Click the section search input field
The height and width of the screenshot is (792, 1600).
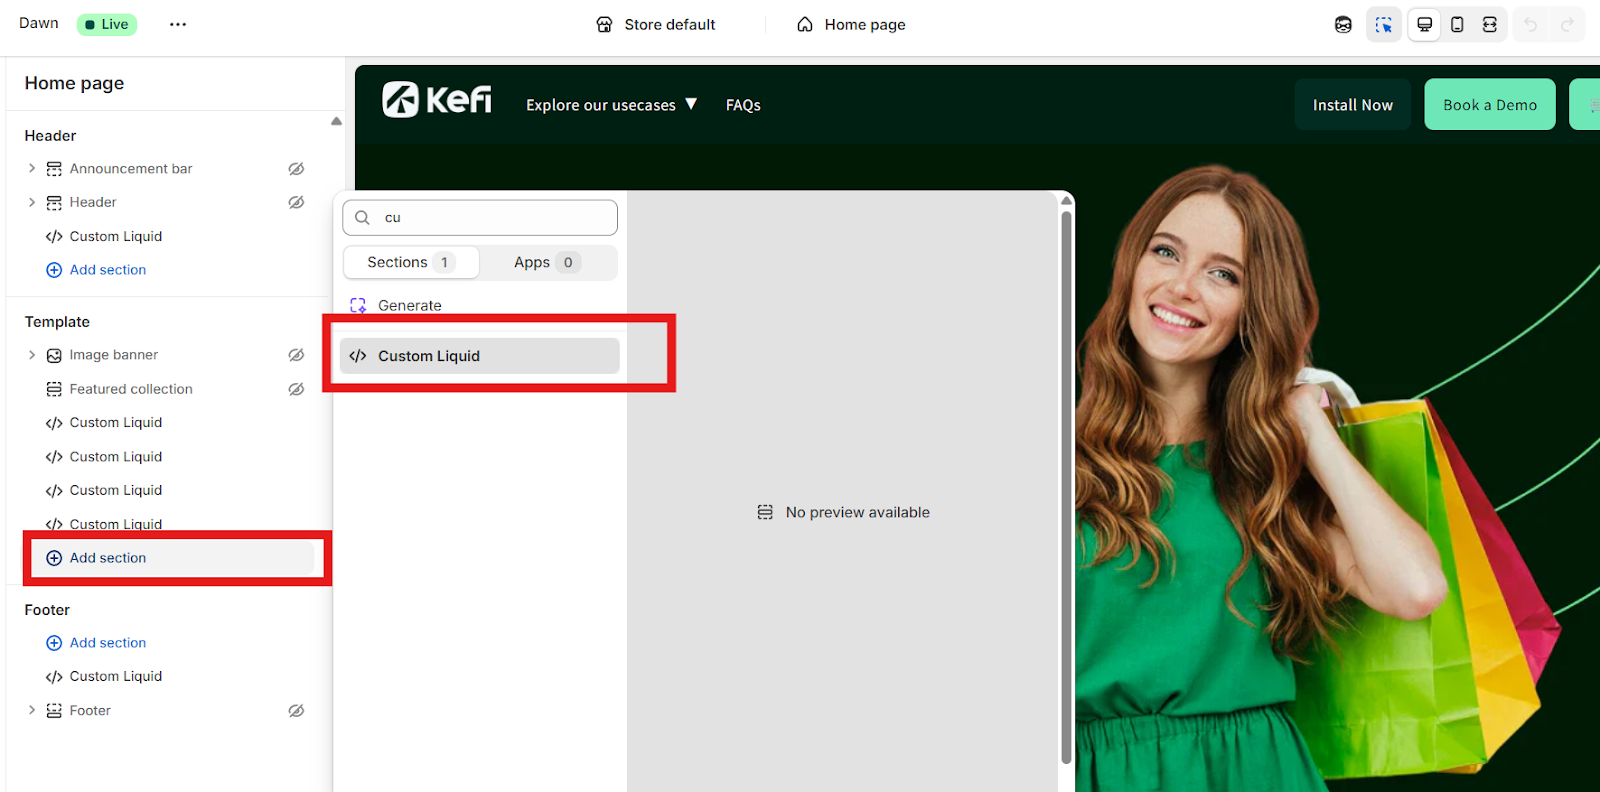[492, 218]
